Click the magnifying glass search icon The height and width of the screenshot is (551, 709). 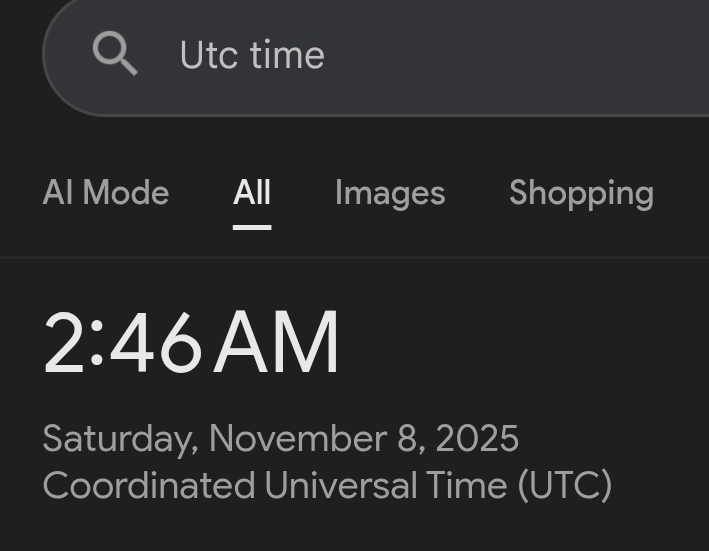coord(115,53)
